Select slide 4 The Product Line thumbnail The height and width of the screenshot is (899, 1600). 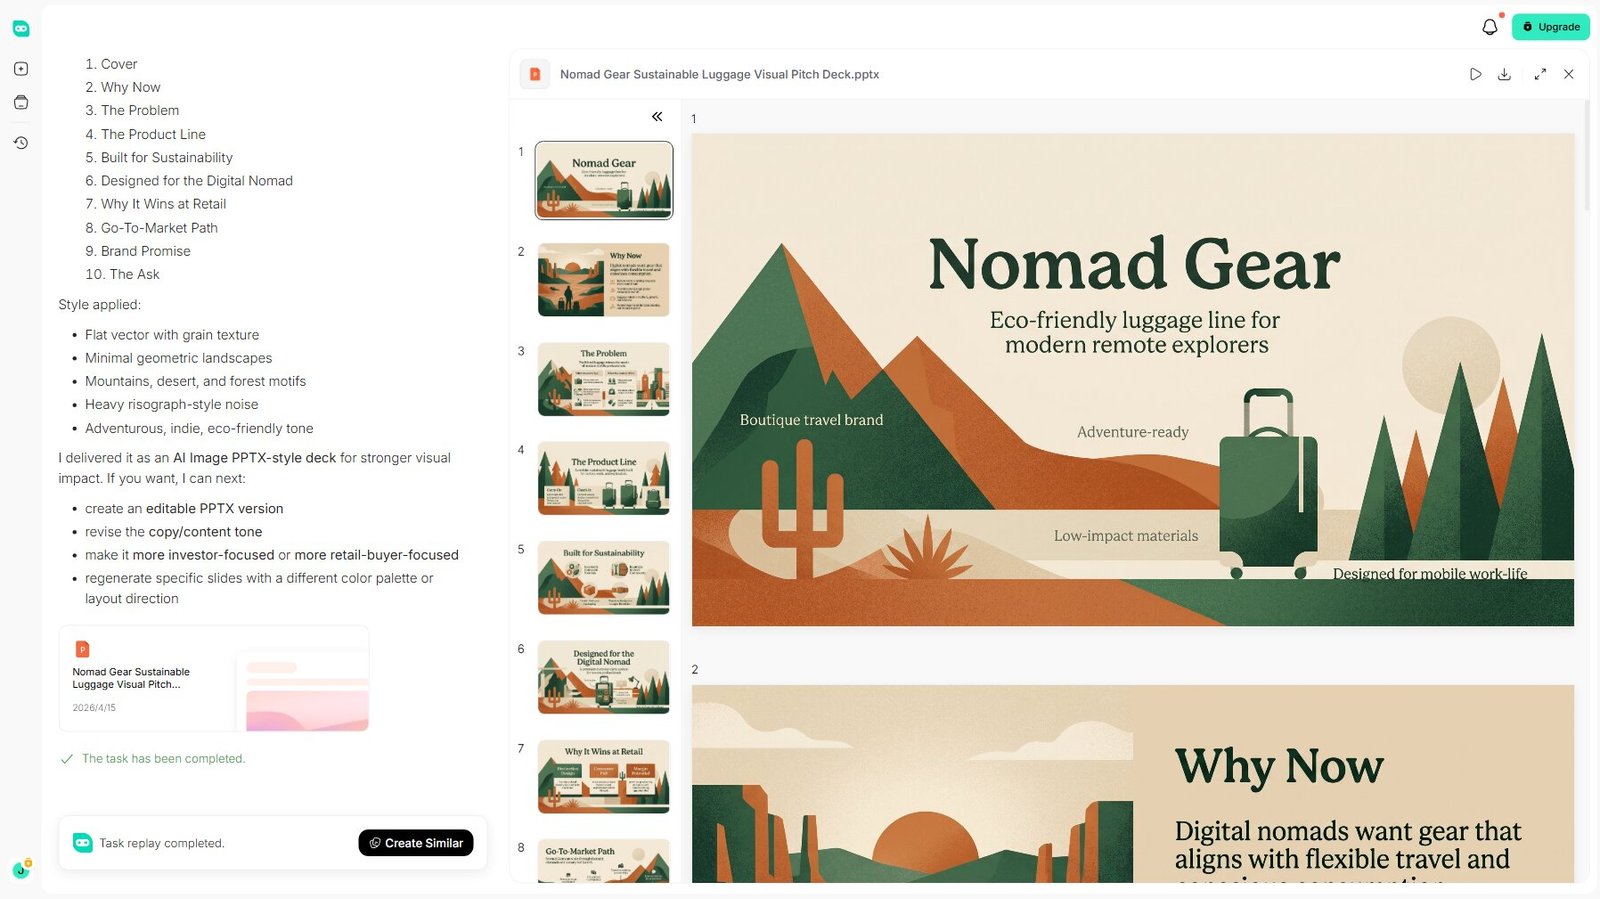604,478
